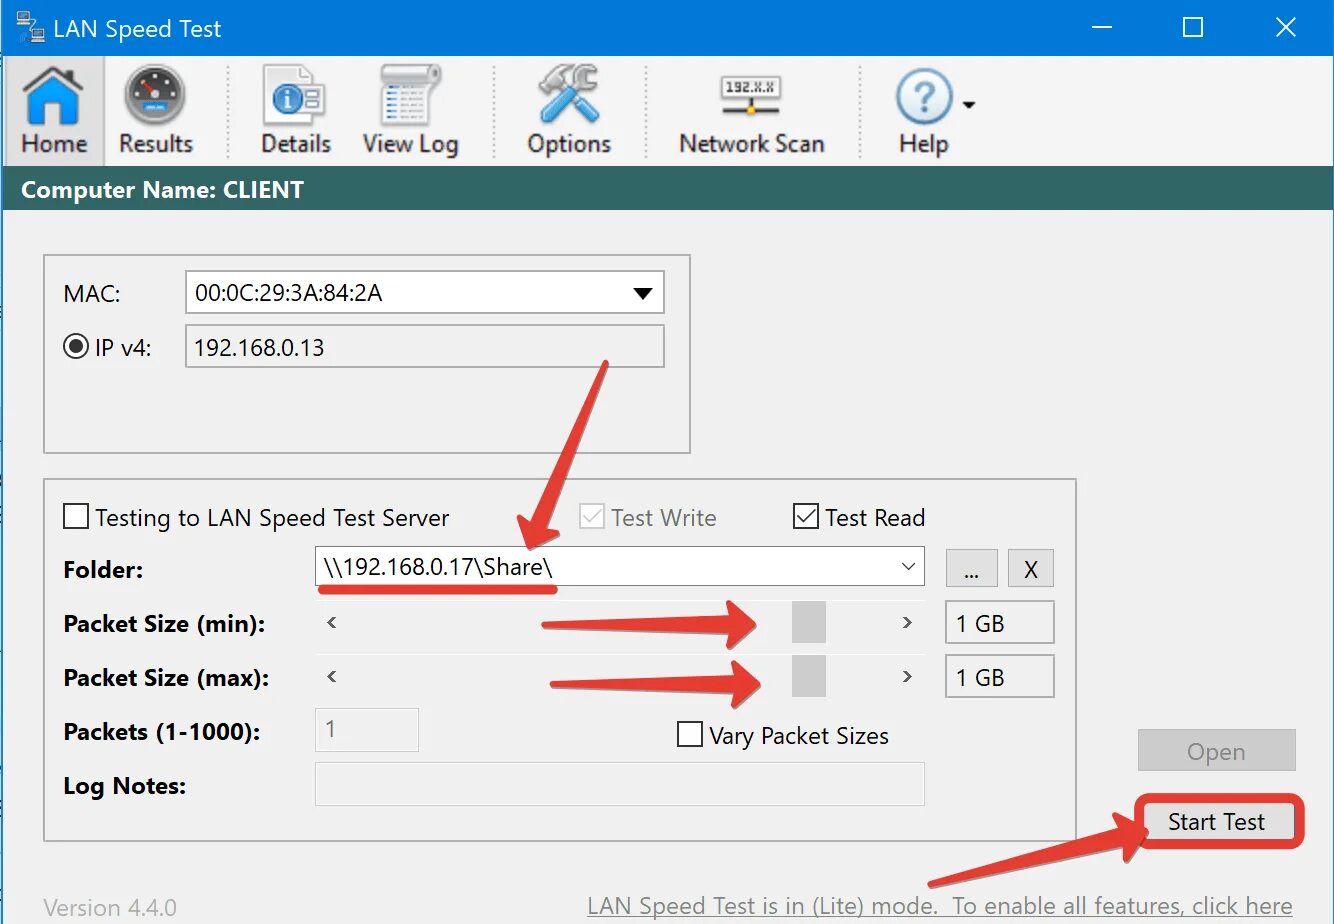Click the LAN Speed Test title bar icon
Screen dimensions: 1334x924
pyautogui.click(x=30, y=27)
